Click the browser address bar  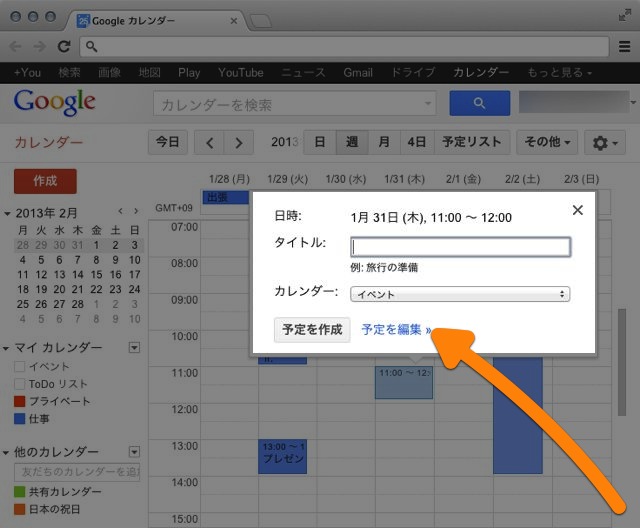click(344, 47)
